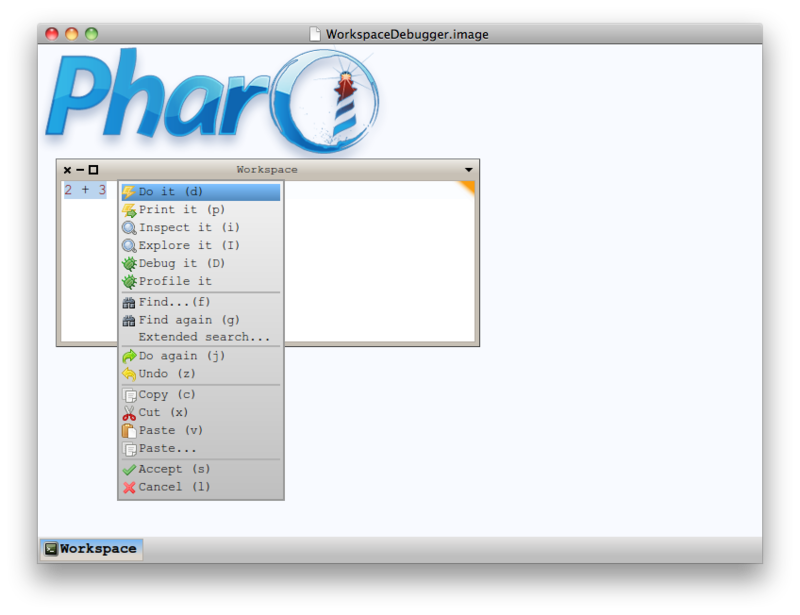The image size is (800, 615).
Task: Click the red X Cancel icon
Action: (x=129, y=487)
